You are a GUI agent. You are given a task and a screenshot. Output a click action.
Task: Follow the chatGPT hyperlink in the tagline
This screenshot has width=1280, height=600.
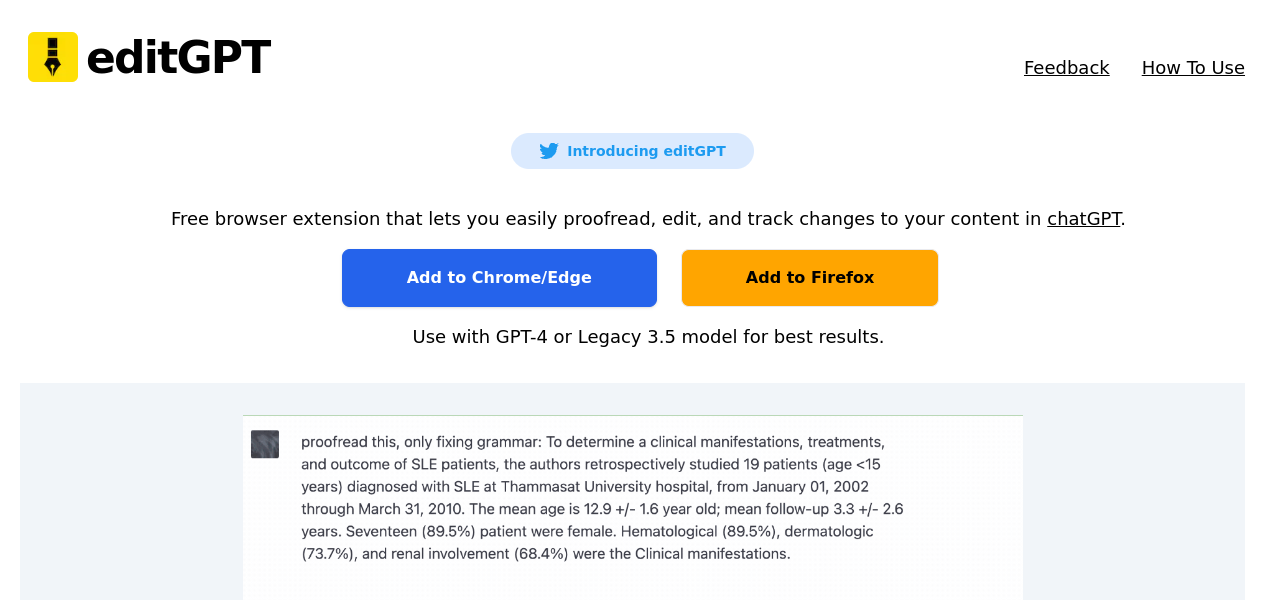pos(1083,219)
